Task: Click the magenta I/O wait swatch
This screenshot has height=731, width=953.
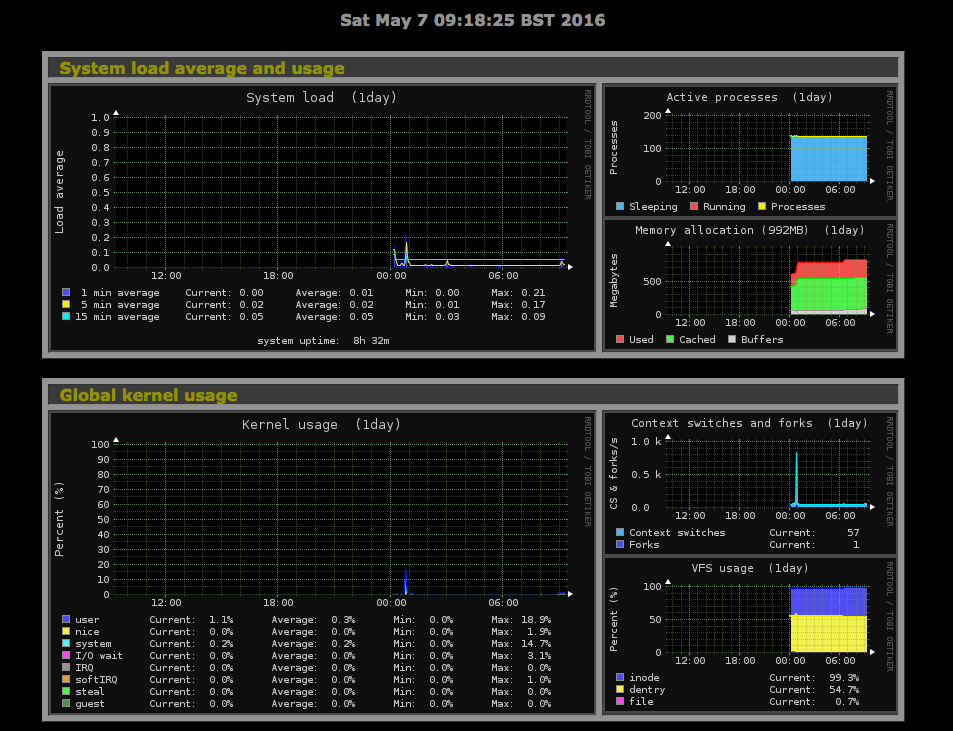Action: 66,655
